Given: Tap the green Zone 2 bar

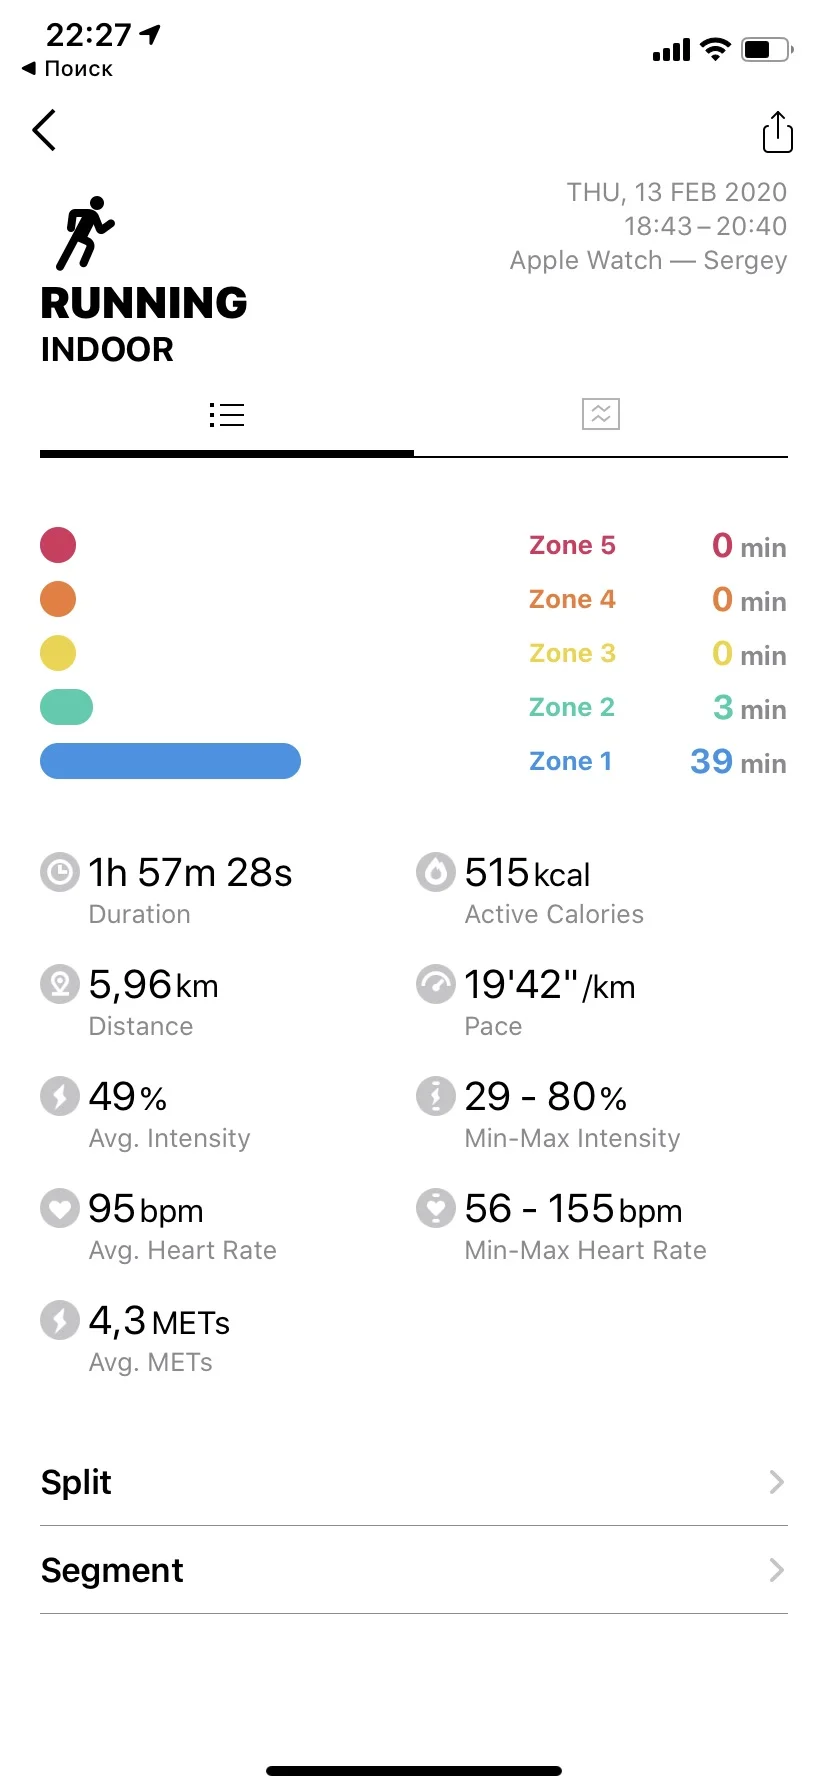Looking at the screenshot, I should pos(66,707).
